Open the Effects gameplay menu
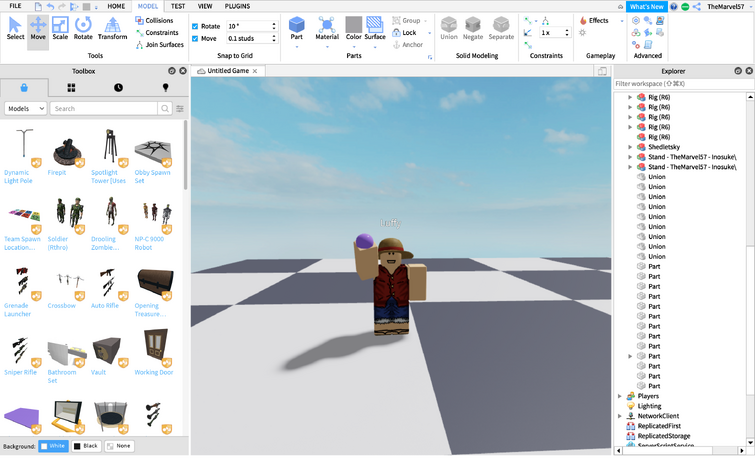 (x=594, y=21)
